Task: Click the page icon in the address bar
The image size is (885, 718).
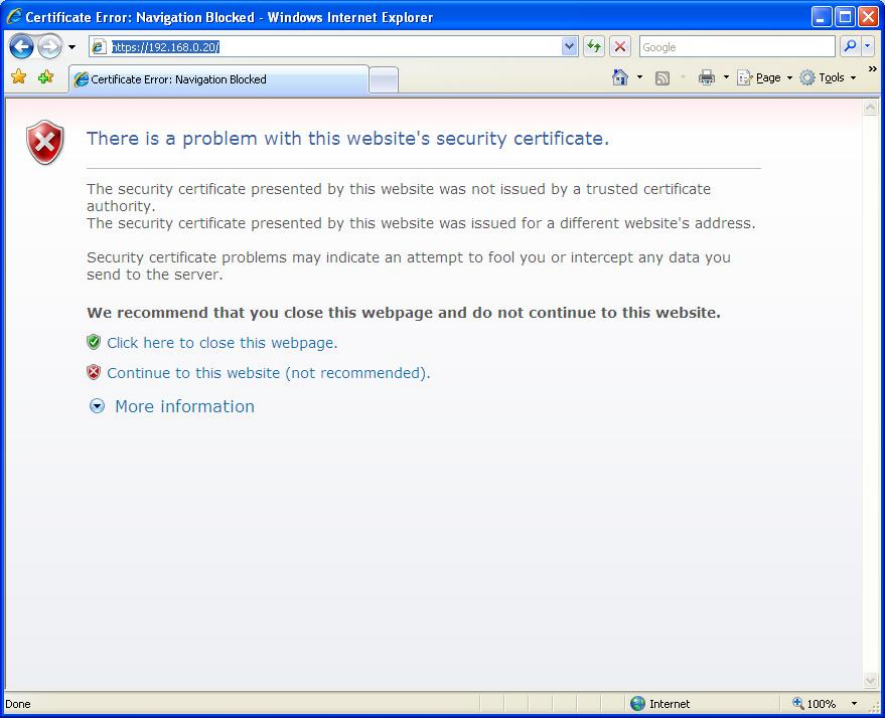Action: coord(99,47)
